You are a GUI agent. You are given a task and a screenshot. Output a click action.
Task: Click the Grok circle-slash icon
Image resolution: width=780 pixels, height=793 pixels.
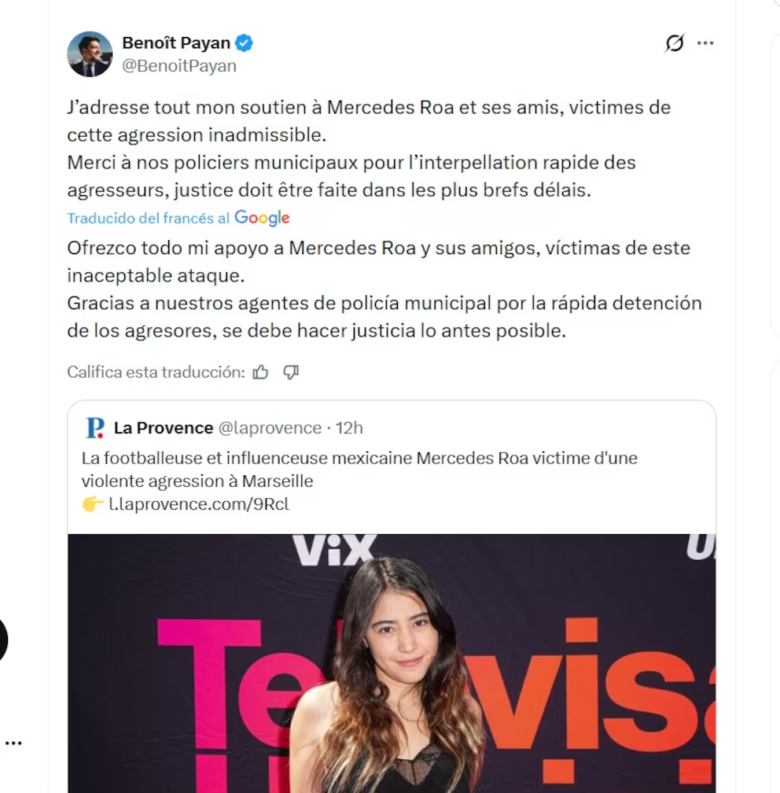pyautogui.click(x=674, y=43)
